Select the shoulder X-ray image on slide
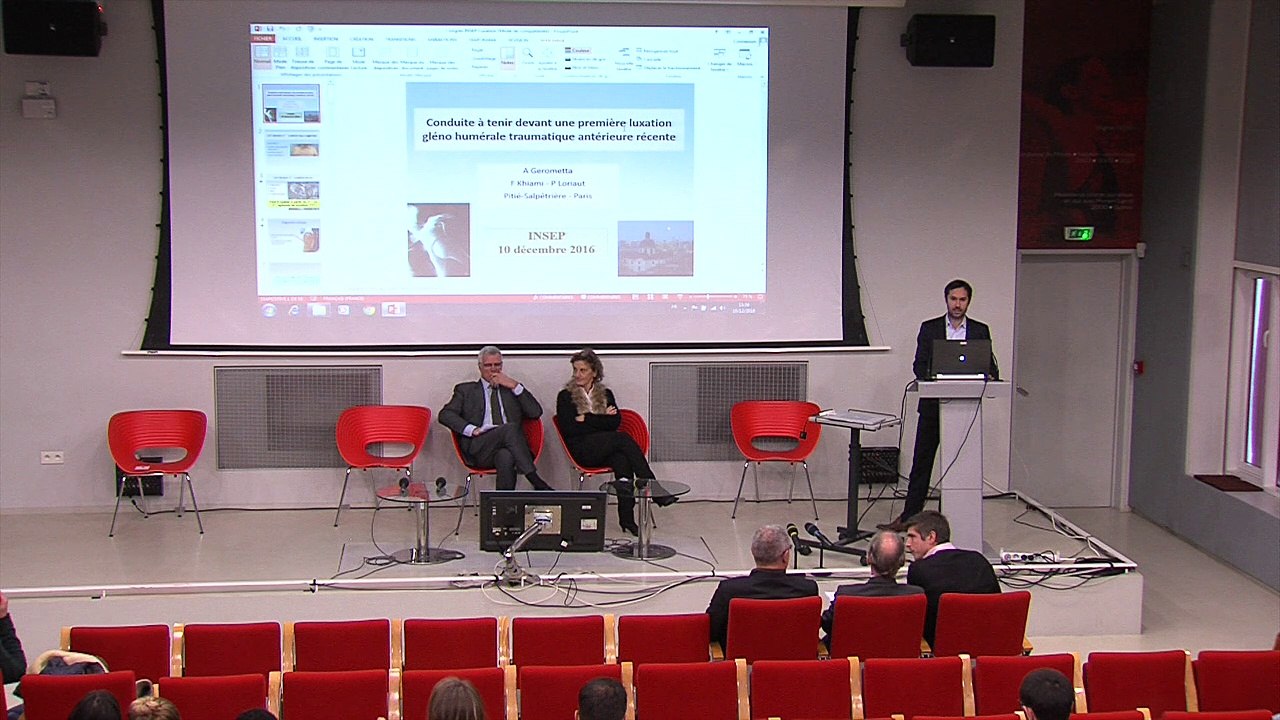This screenshot has height=720, width=1280. (x=438, y=240)
